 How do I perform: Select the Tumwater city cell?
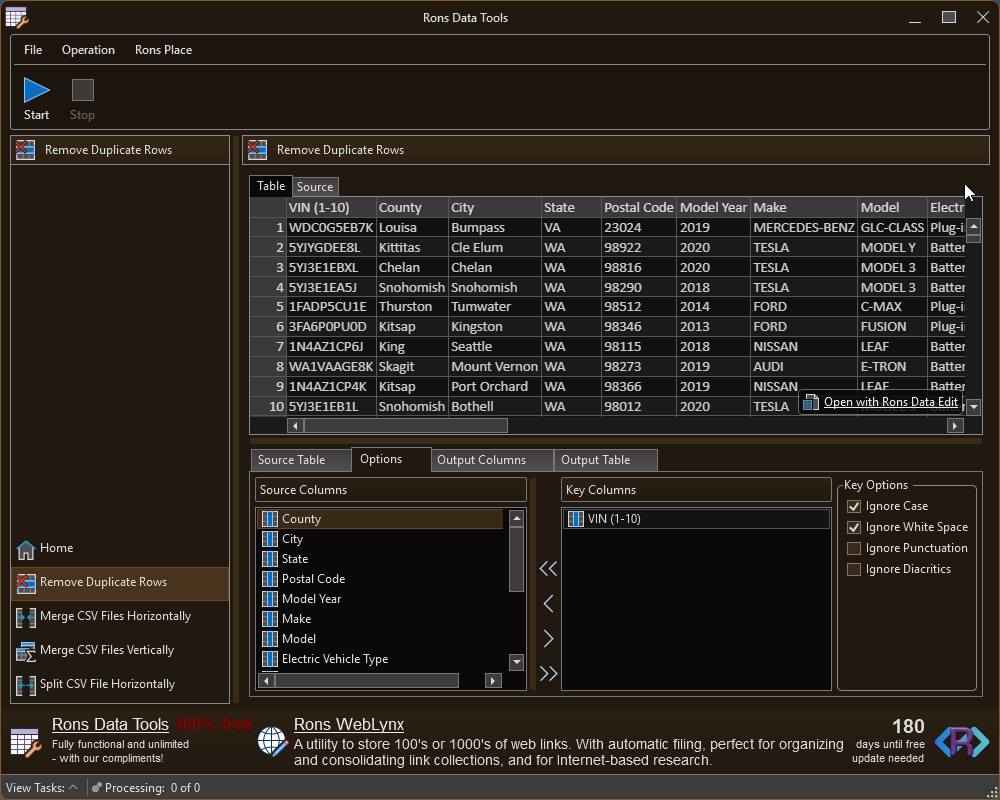494,307
